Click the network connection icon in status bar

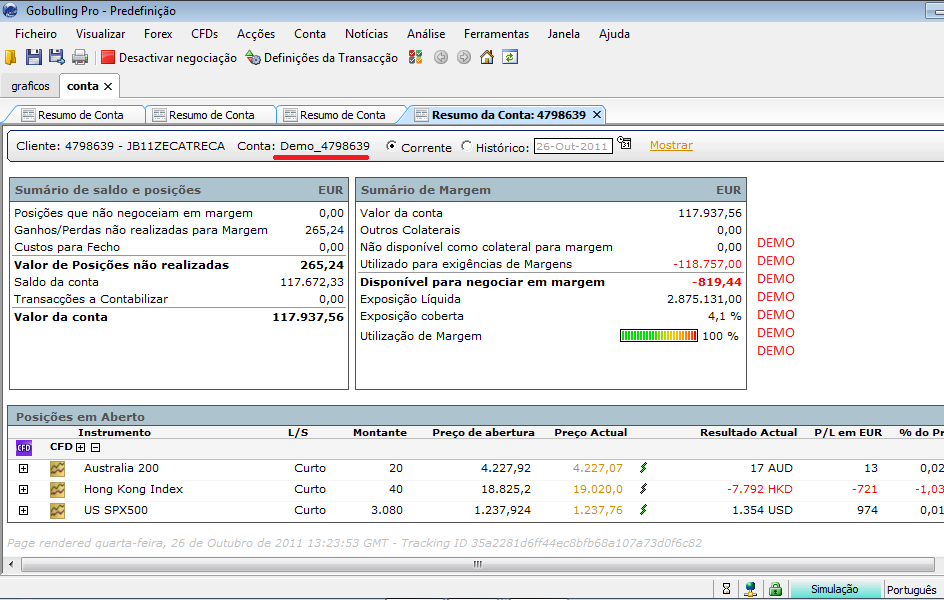click(x=751, y=589)
